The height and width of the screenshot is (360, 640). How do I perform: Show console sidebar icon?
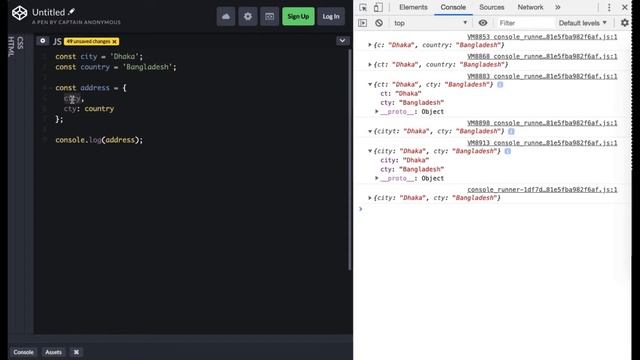pos(362,23)
